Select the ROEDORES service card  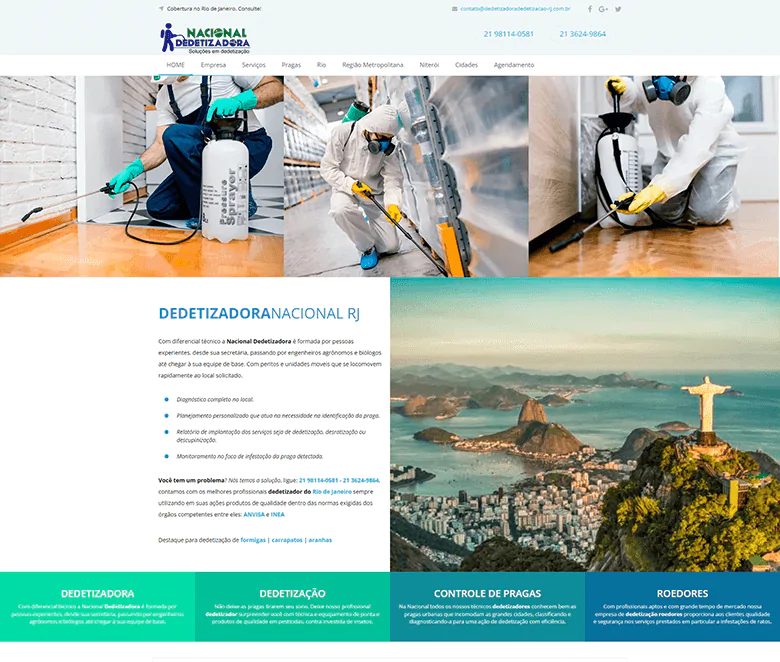point(682,606)
